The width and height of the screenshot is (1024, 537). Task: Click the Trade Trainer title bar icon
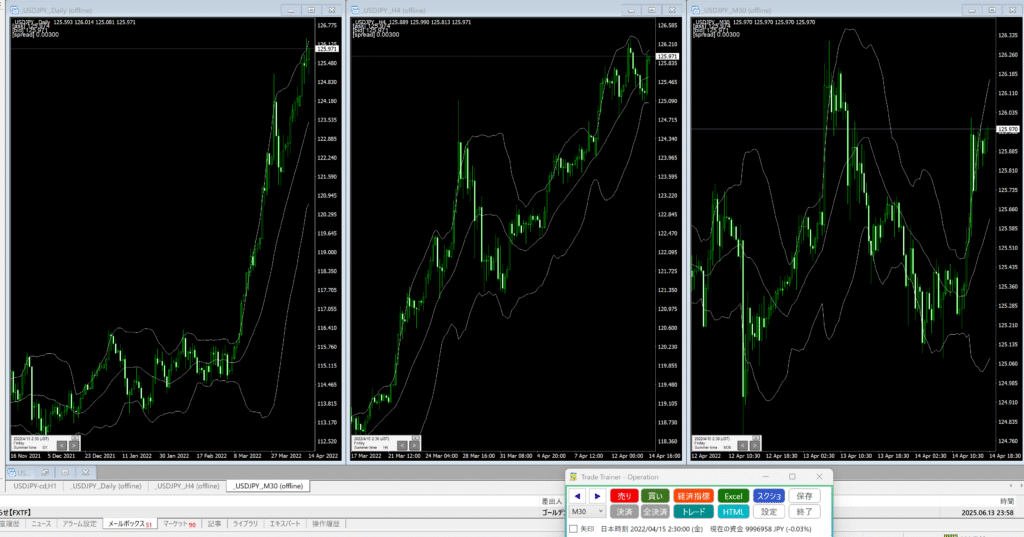[x=573, y=477]
